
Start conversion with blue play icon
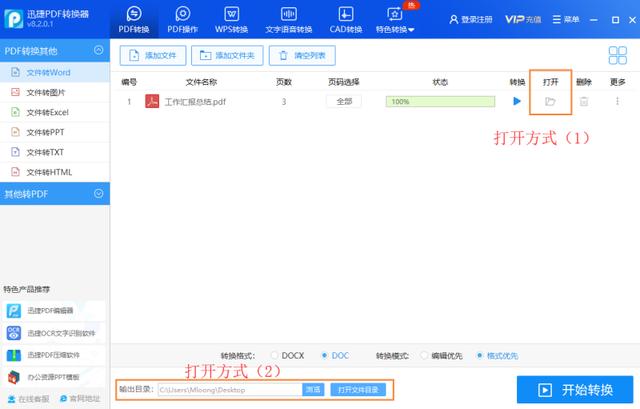[517, 101]
